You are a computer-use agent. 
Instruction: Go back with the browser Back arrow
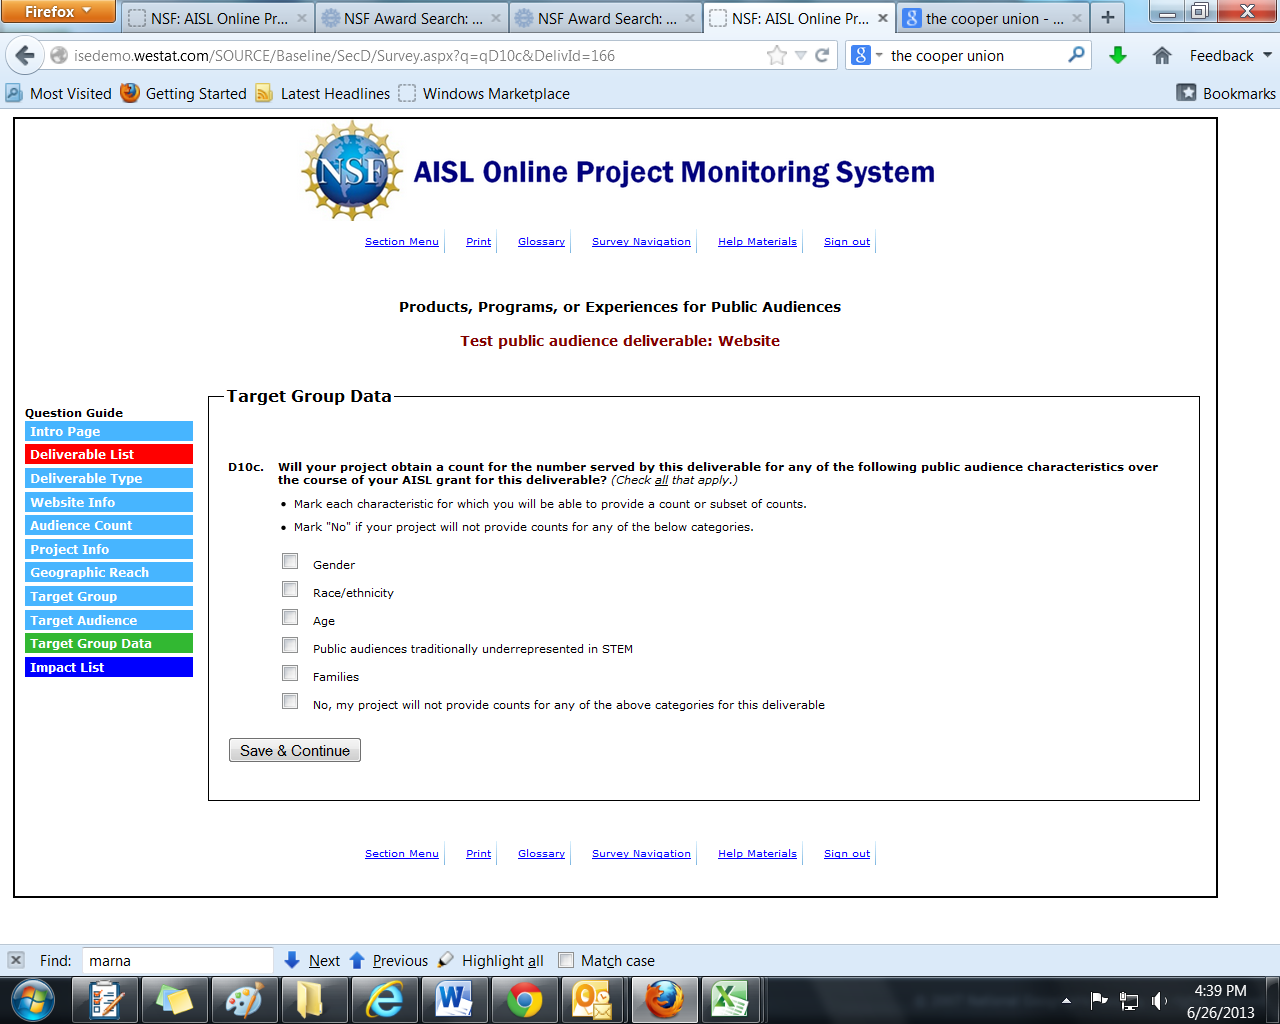(25, 56)
